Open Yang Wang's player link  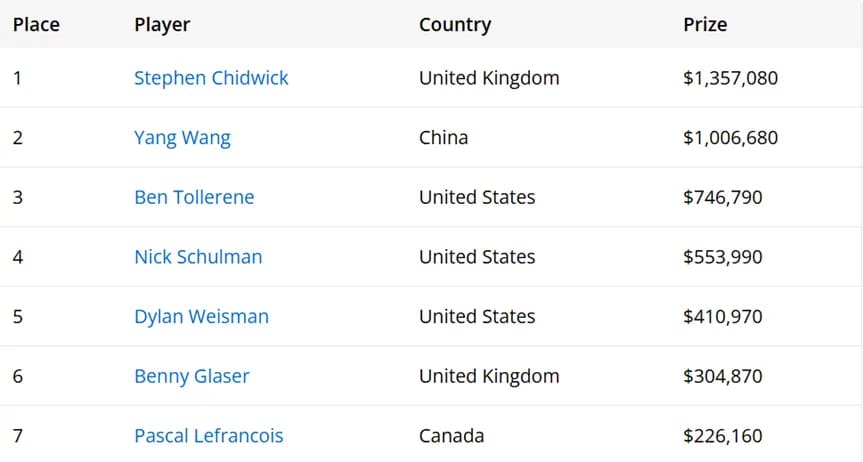point(182,138)
